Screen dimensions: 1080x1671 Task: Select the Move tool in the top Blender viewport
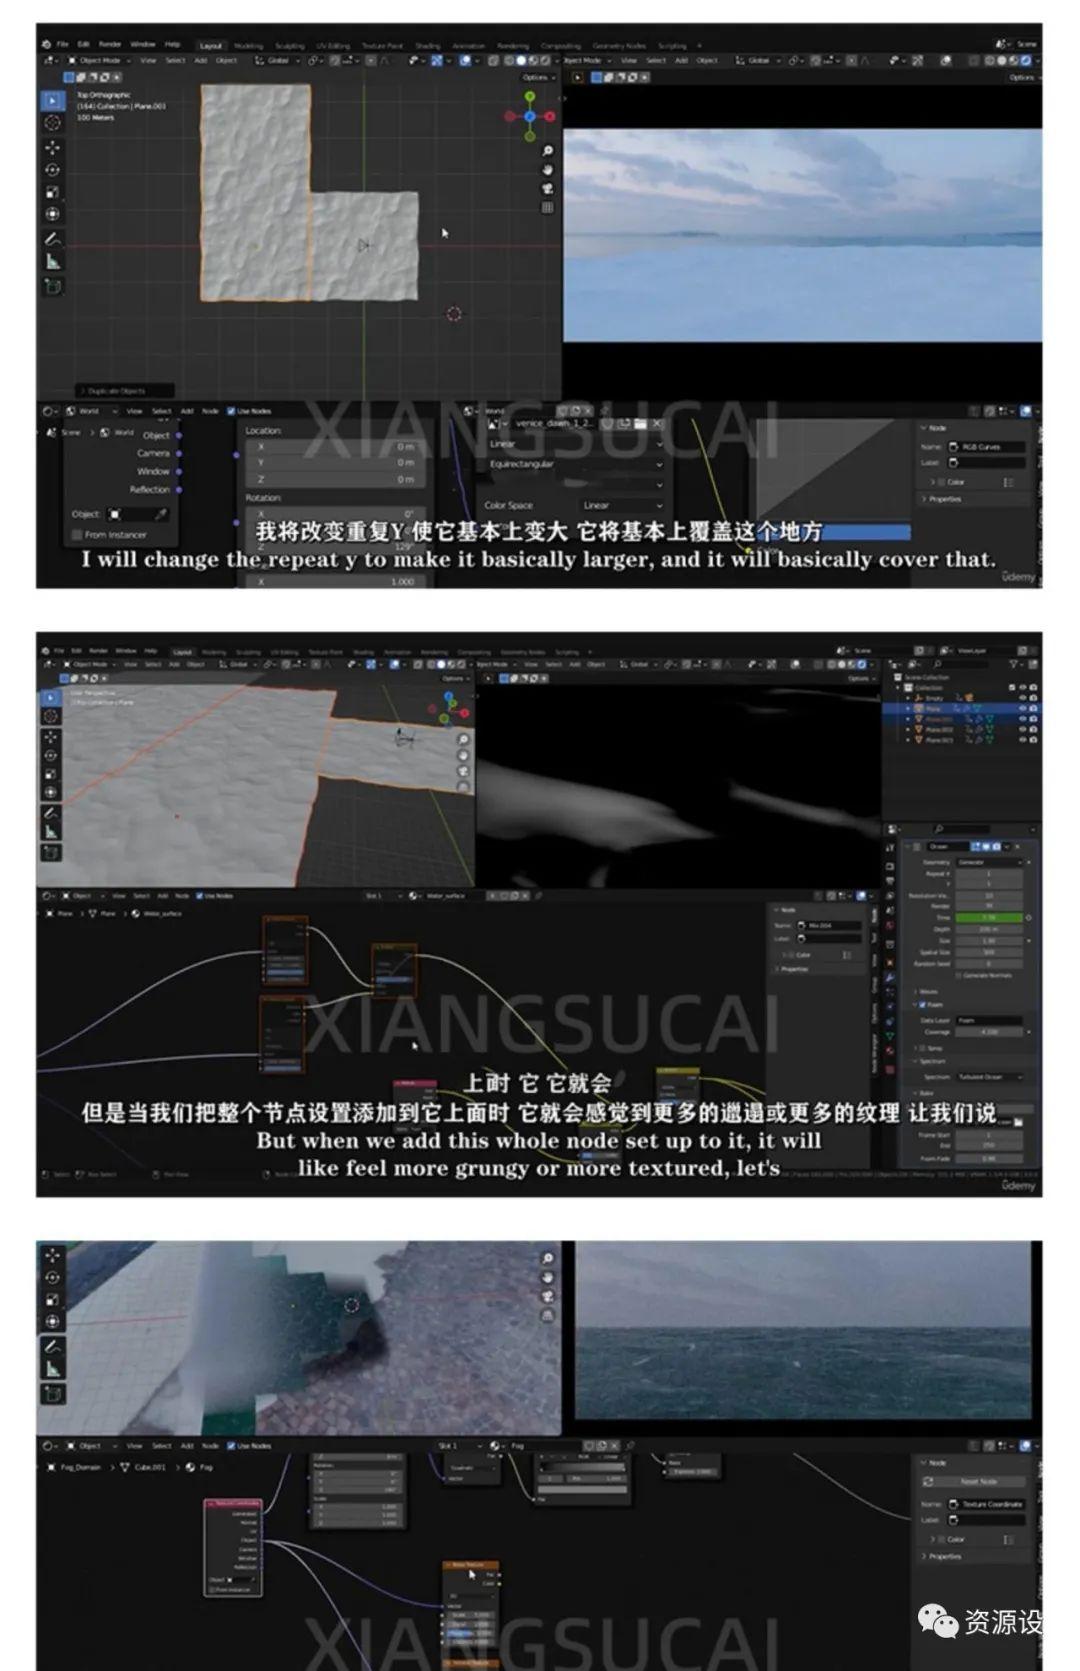pyautogui.click(x=53, y=147)
